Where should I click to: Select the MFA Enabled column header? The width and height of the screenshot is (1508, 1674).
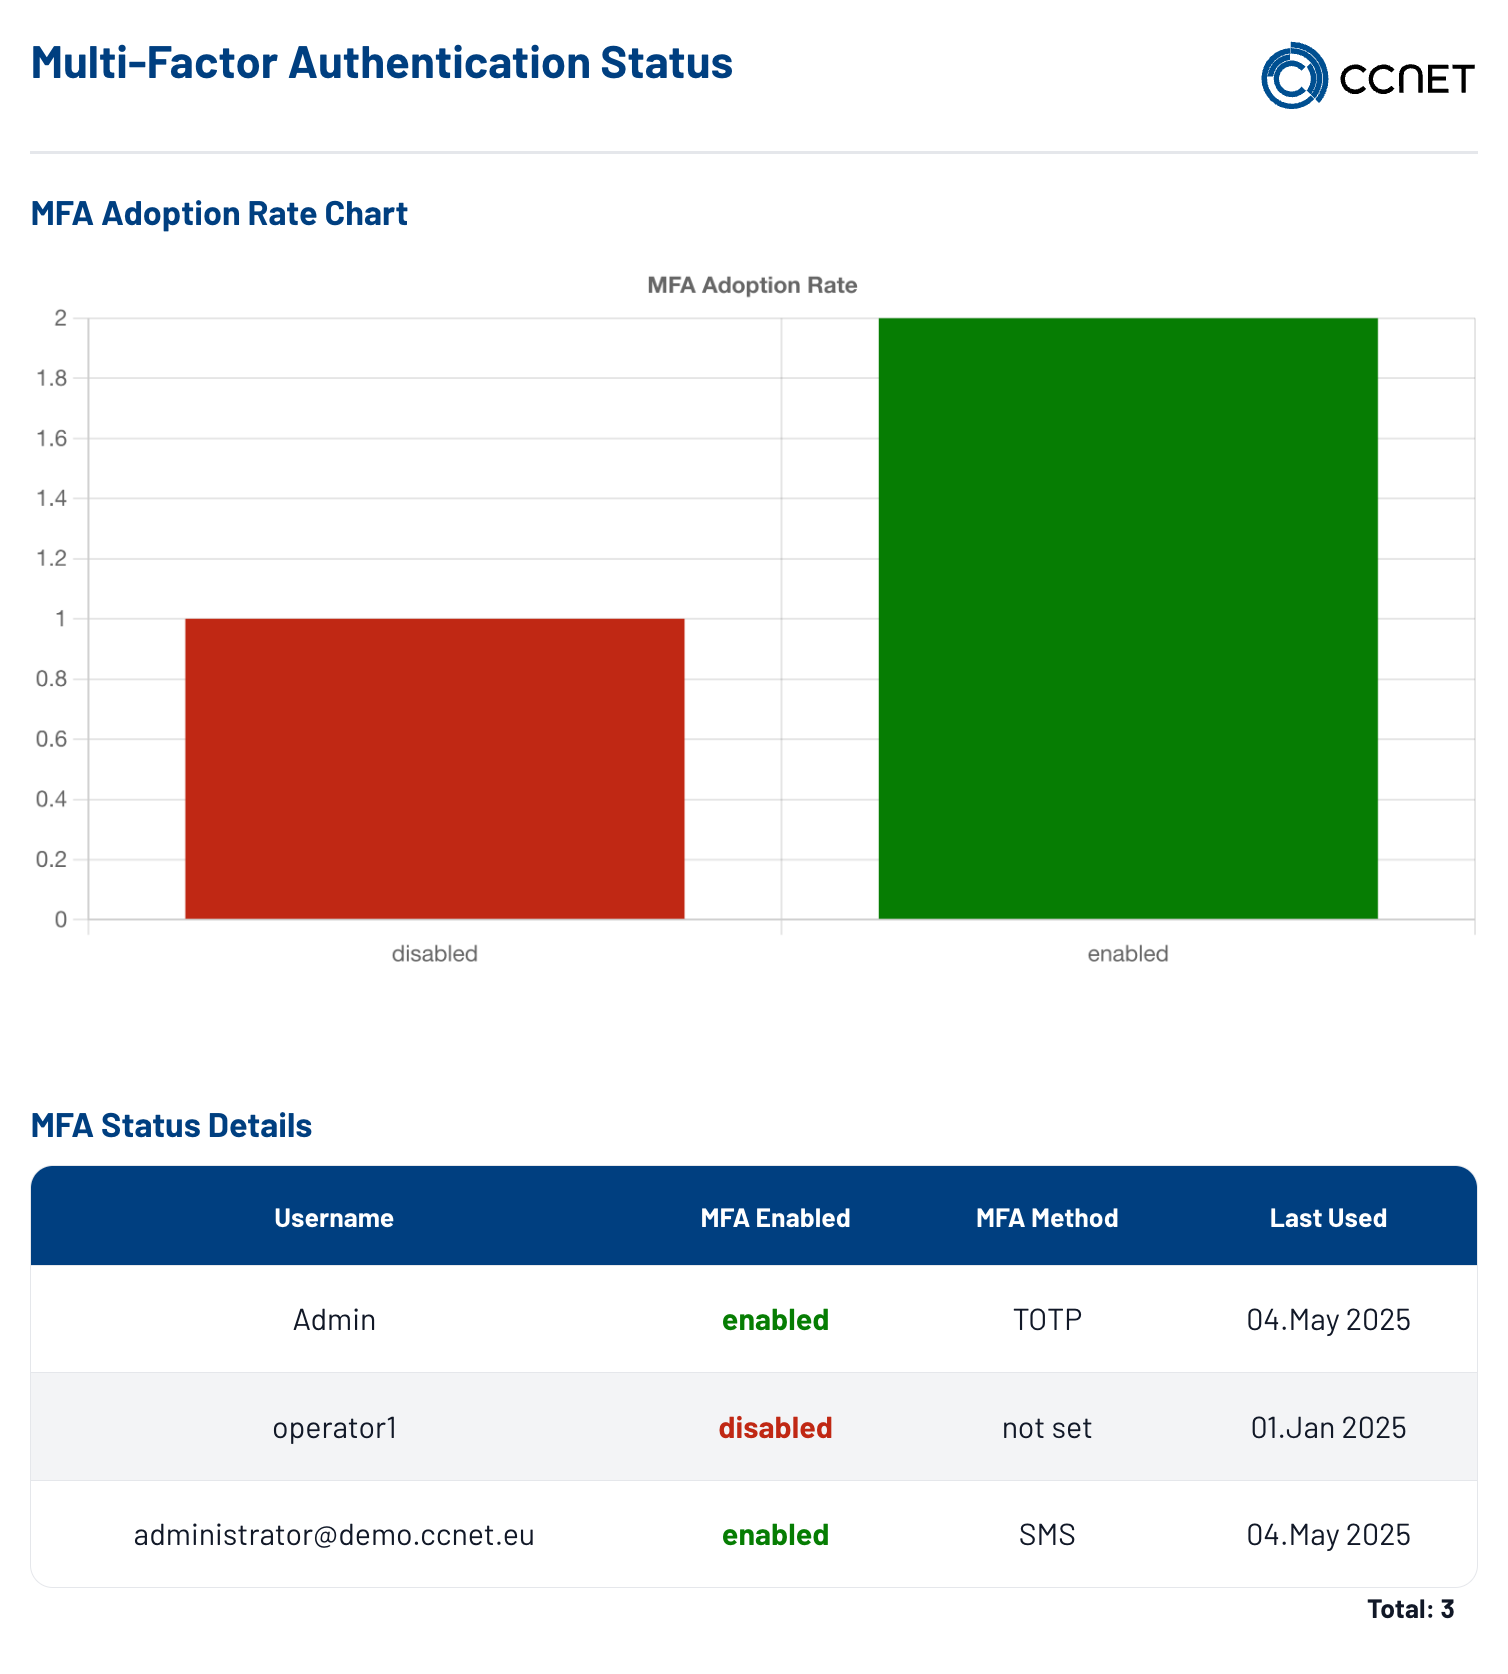point(775,1218)
